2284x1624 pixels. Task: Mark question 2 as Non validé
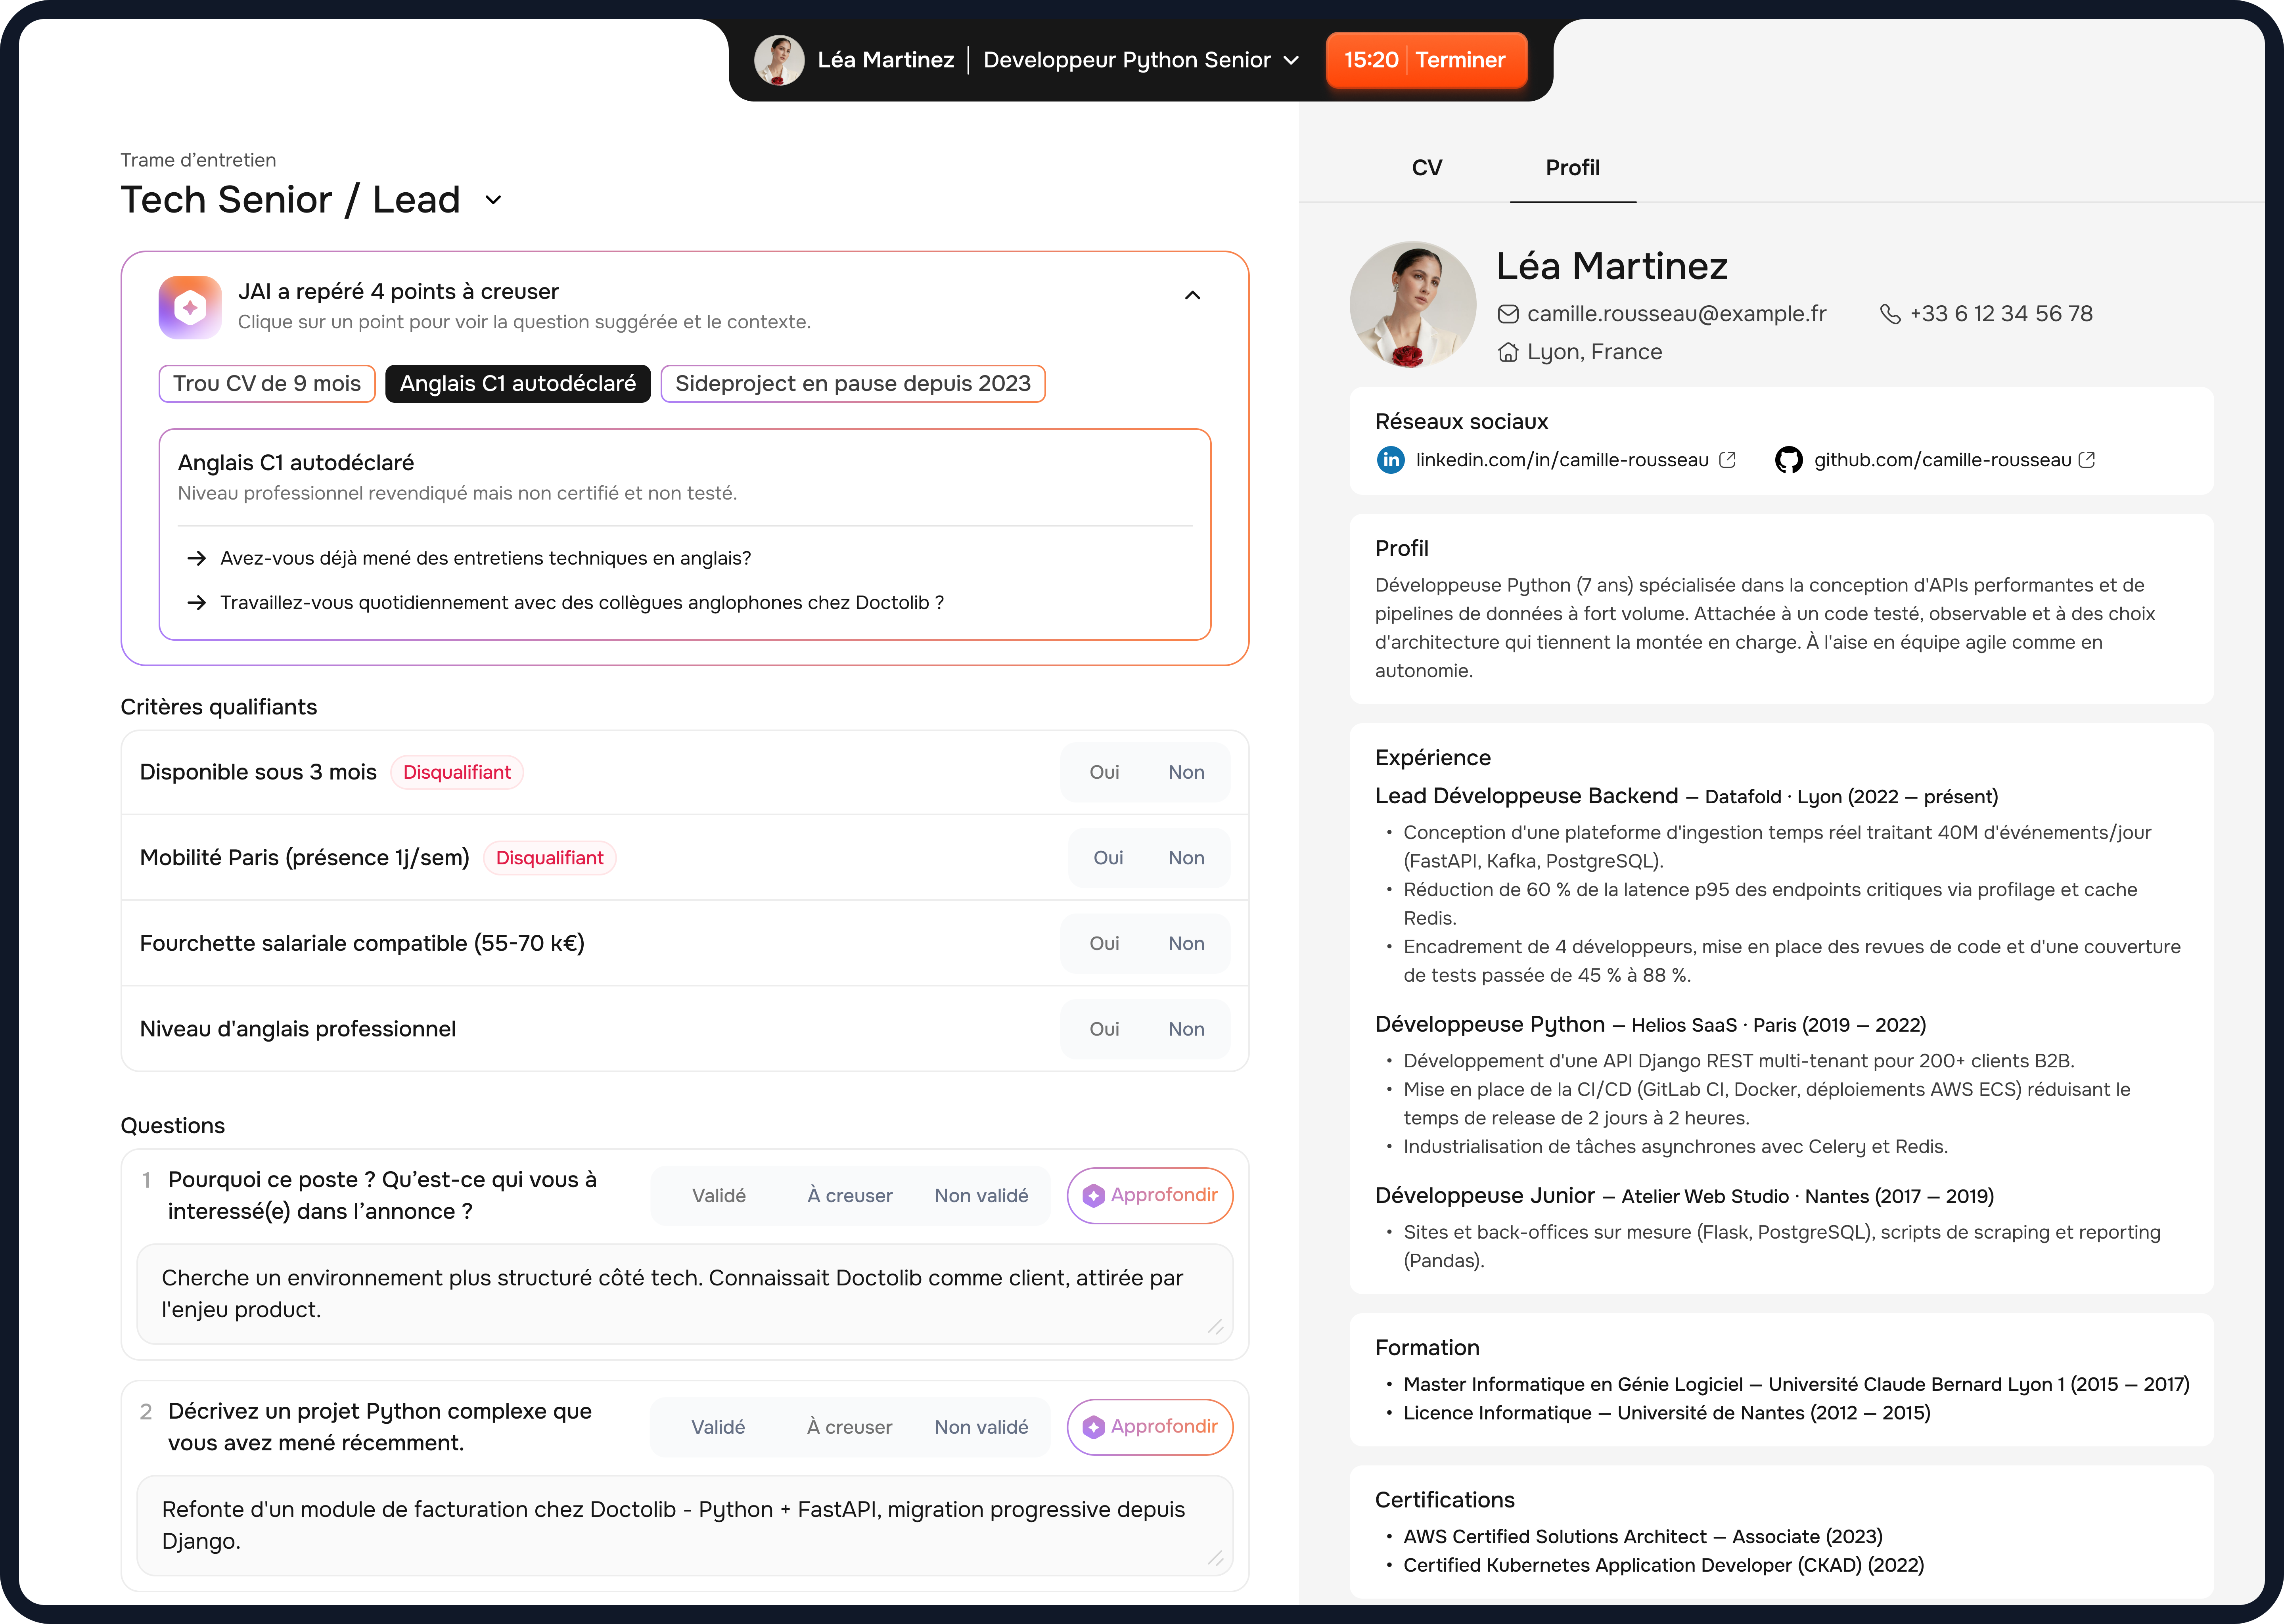[981, 1427]
